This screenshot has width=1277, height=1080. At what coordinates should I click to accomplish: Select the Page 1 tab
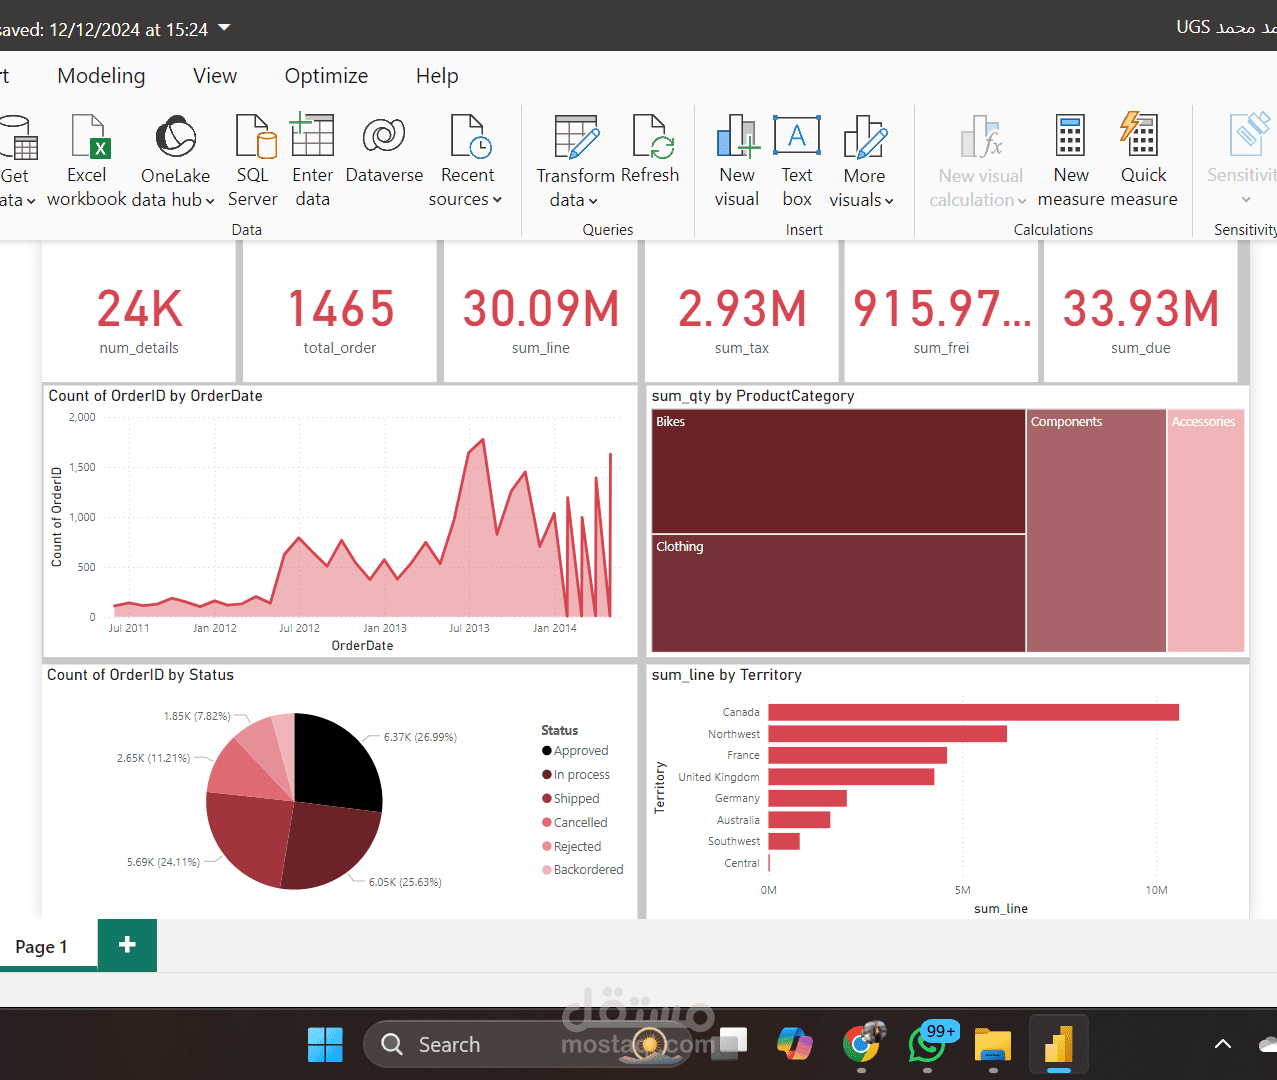click(x=42, y=946)
